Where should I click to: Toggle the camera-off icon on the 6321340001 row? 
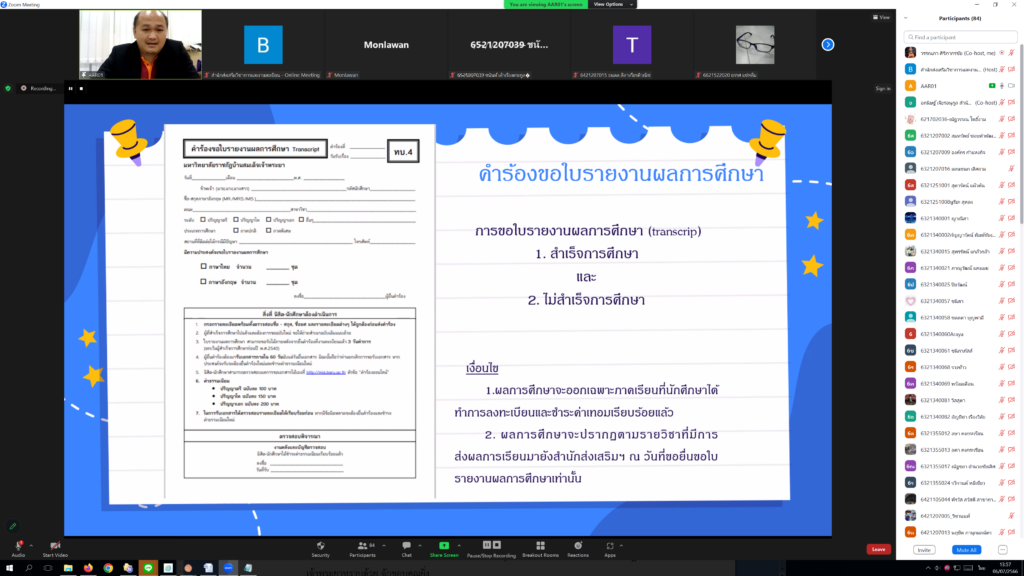[1012, 218]
